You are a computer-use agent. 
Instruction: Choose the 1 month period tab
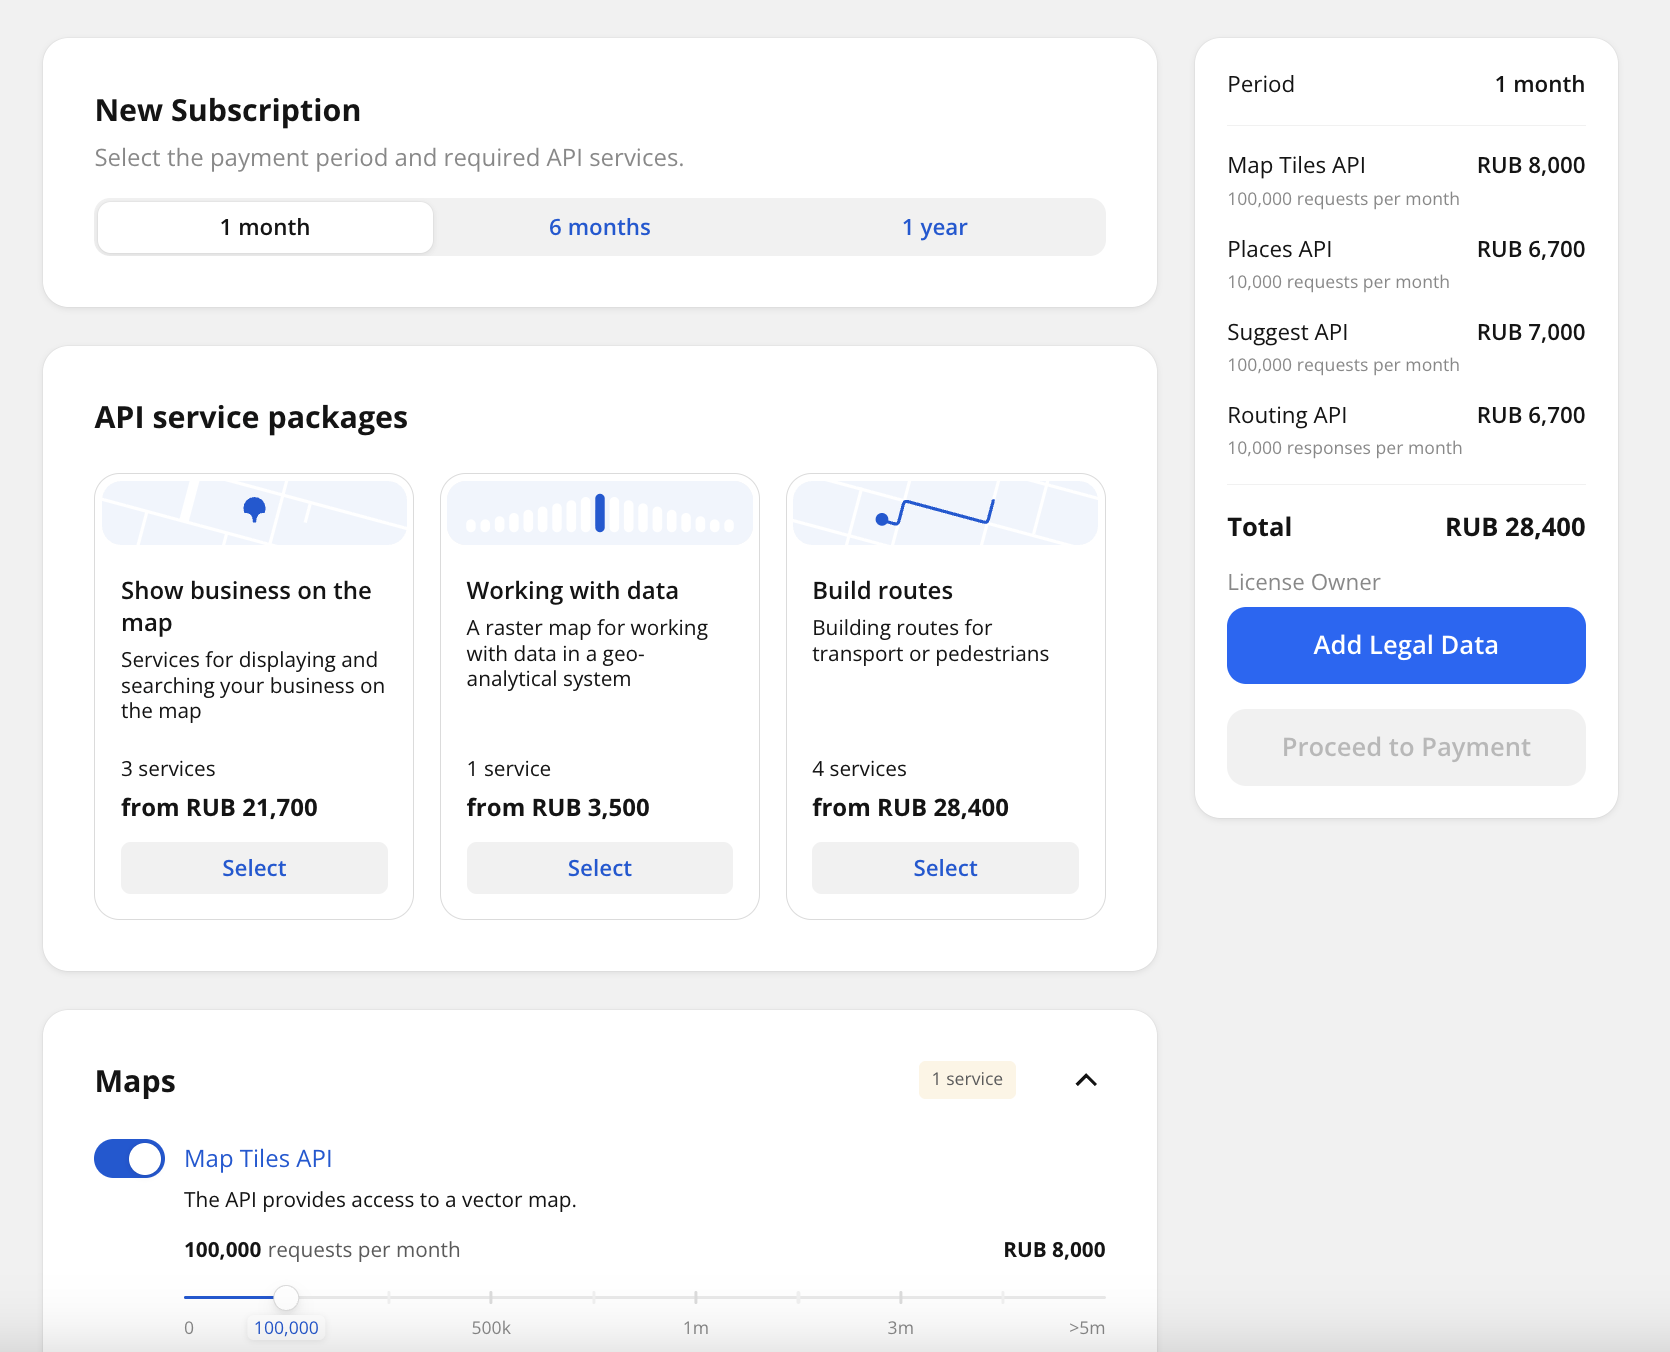[x=265, y=227]
